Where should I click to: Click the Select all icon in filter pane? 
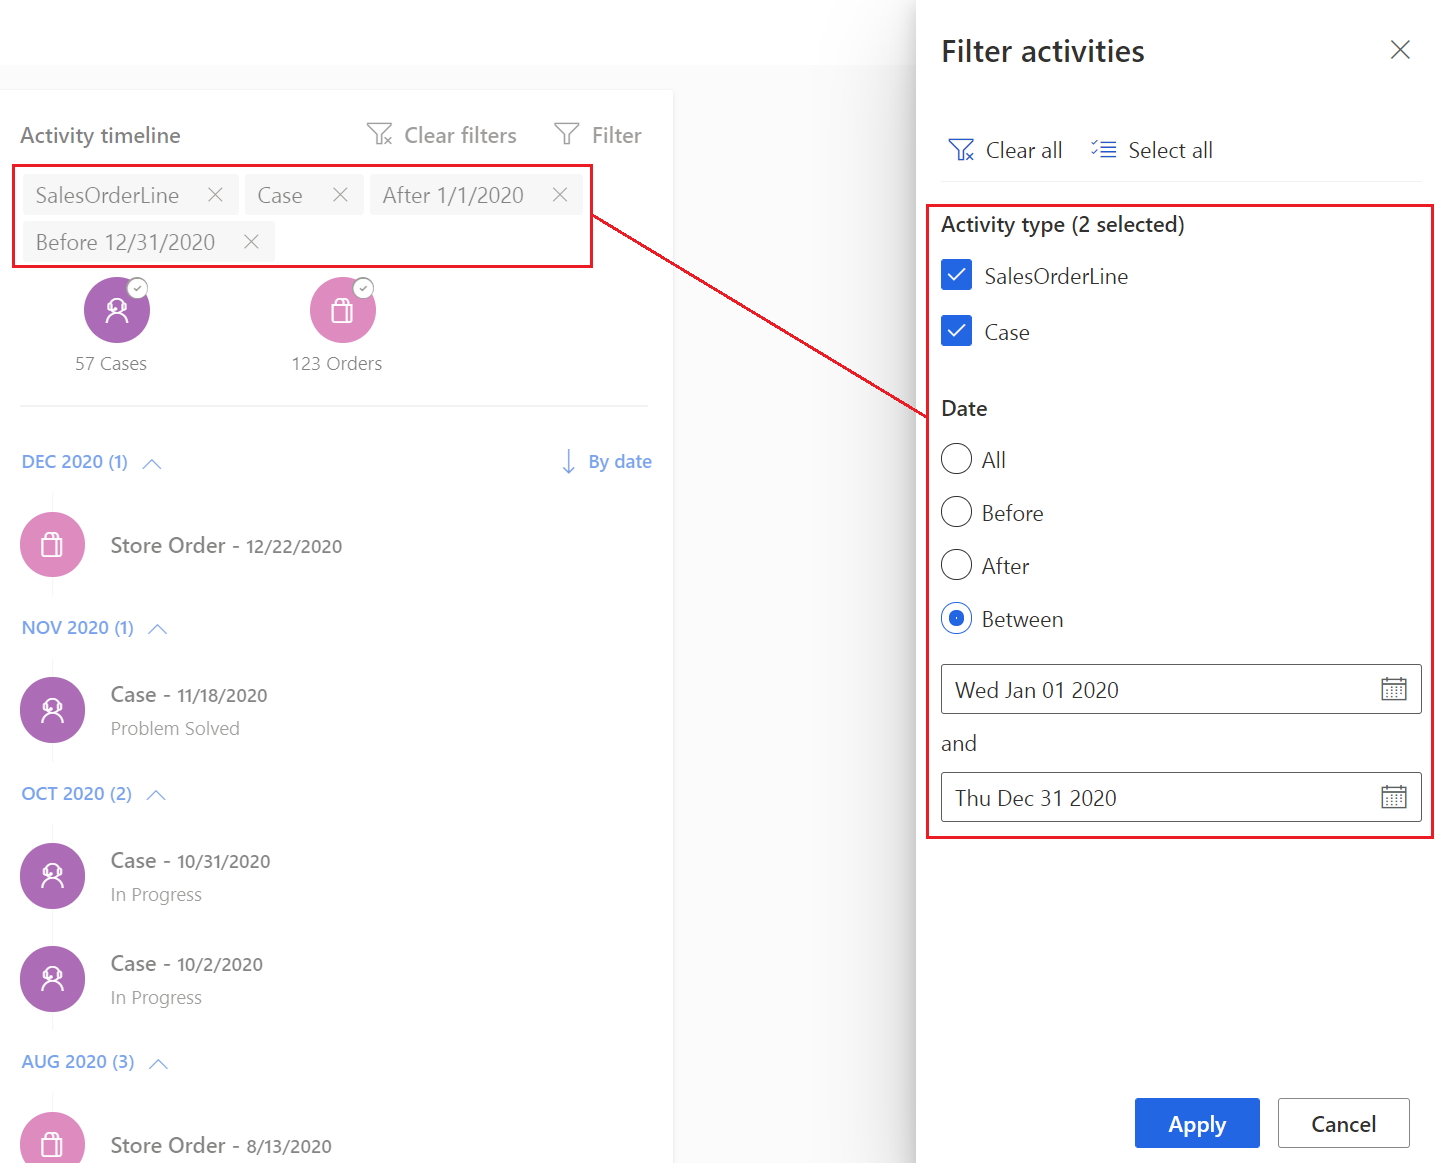pos(1103,149)
